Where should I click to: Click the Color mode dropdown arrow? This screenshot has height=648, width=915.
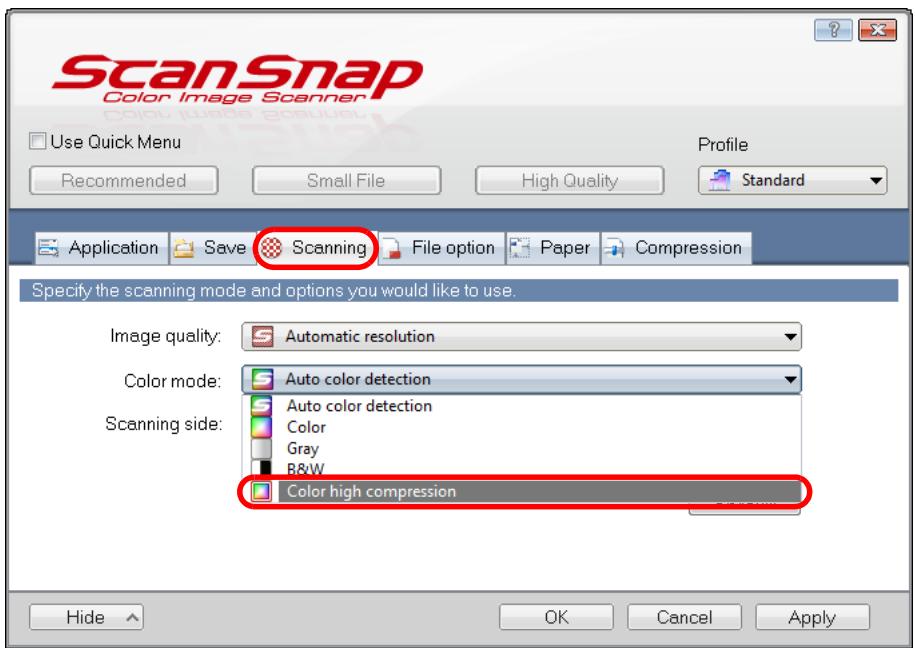coord(790,380)
